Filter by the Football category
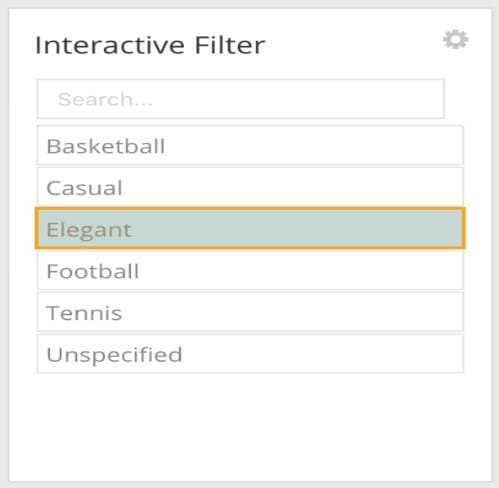Viewport: 499px width, 488px height. 250,270
